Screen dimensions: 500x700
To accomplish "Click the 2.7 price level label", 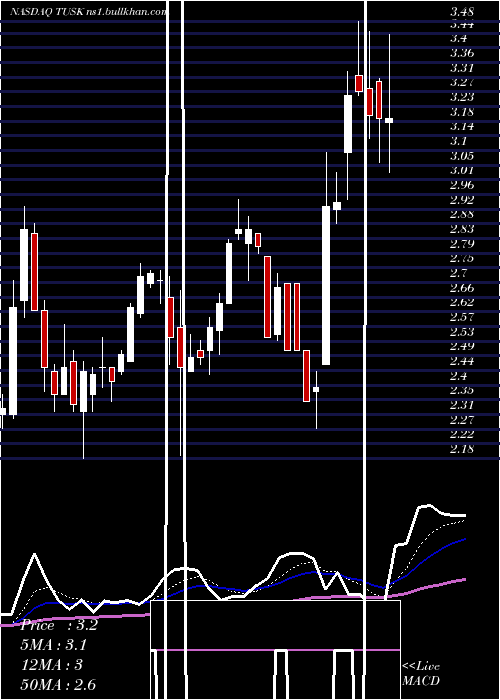I will pos(458,273).
